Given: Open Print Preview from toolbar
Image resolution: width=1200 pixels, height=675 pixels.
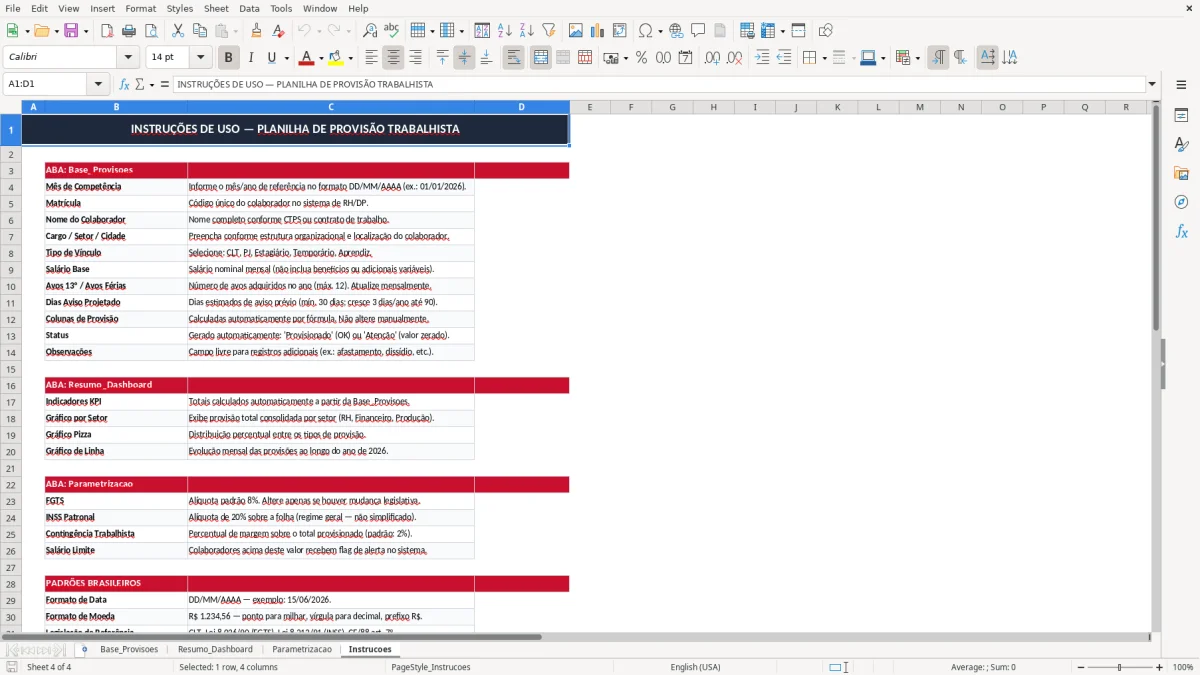Looking at the screenshot, I should (149, 31).
